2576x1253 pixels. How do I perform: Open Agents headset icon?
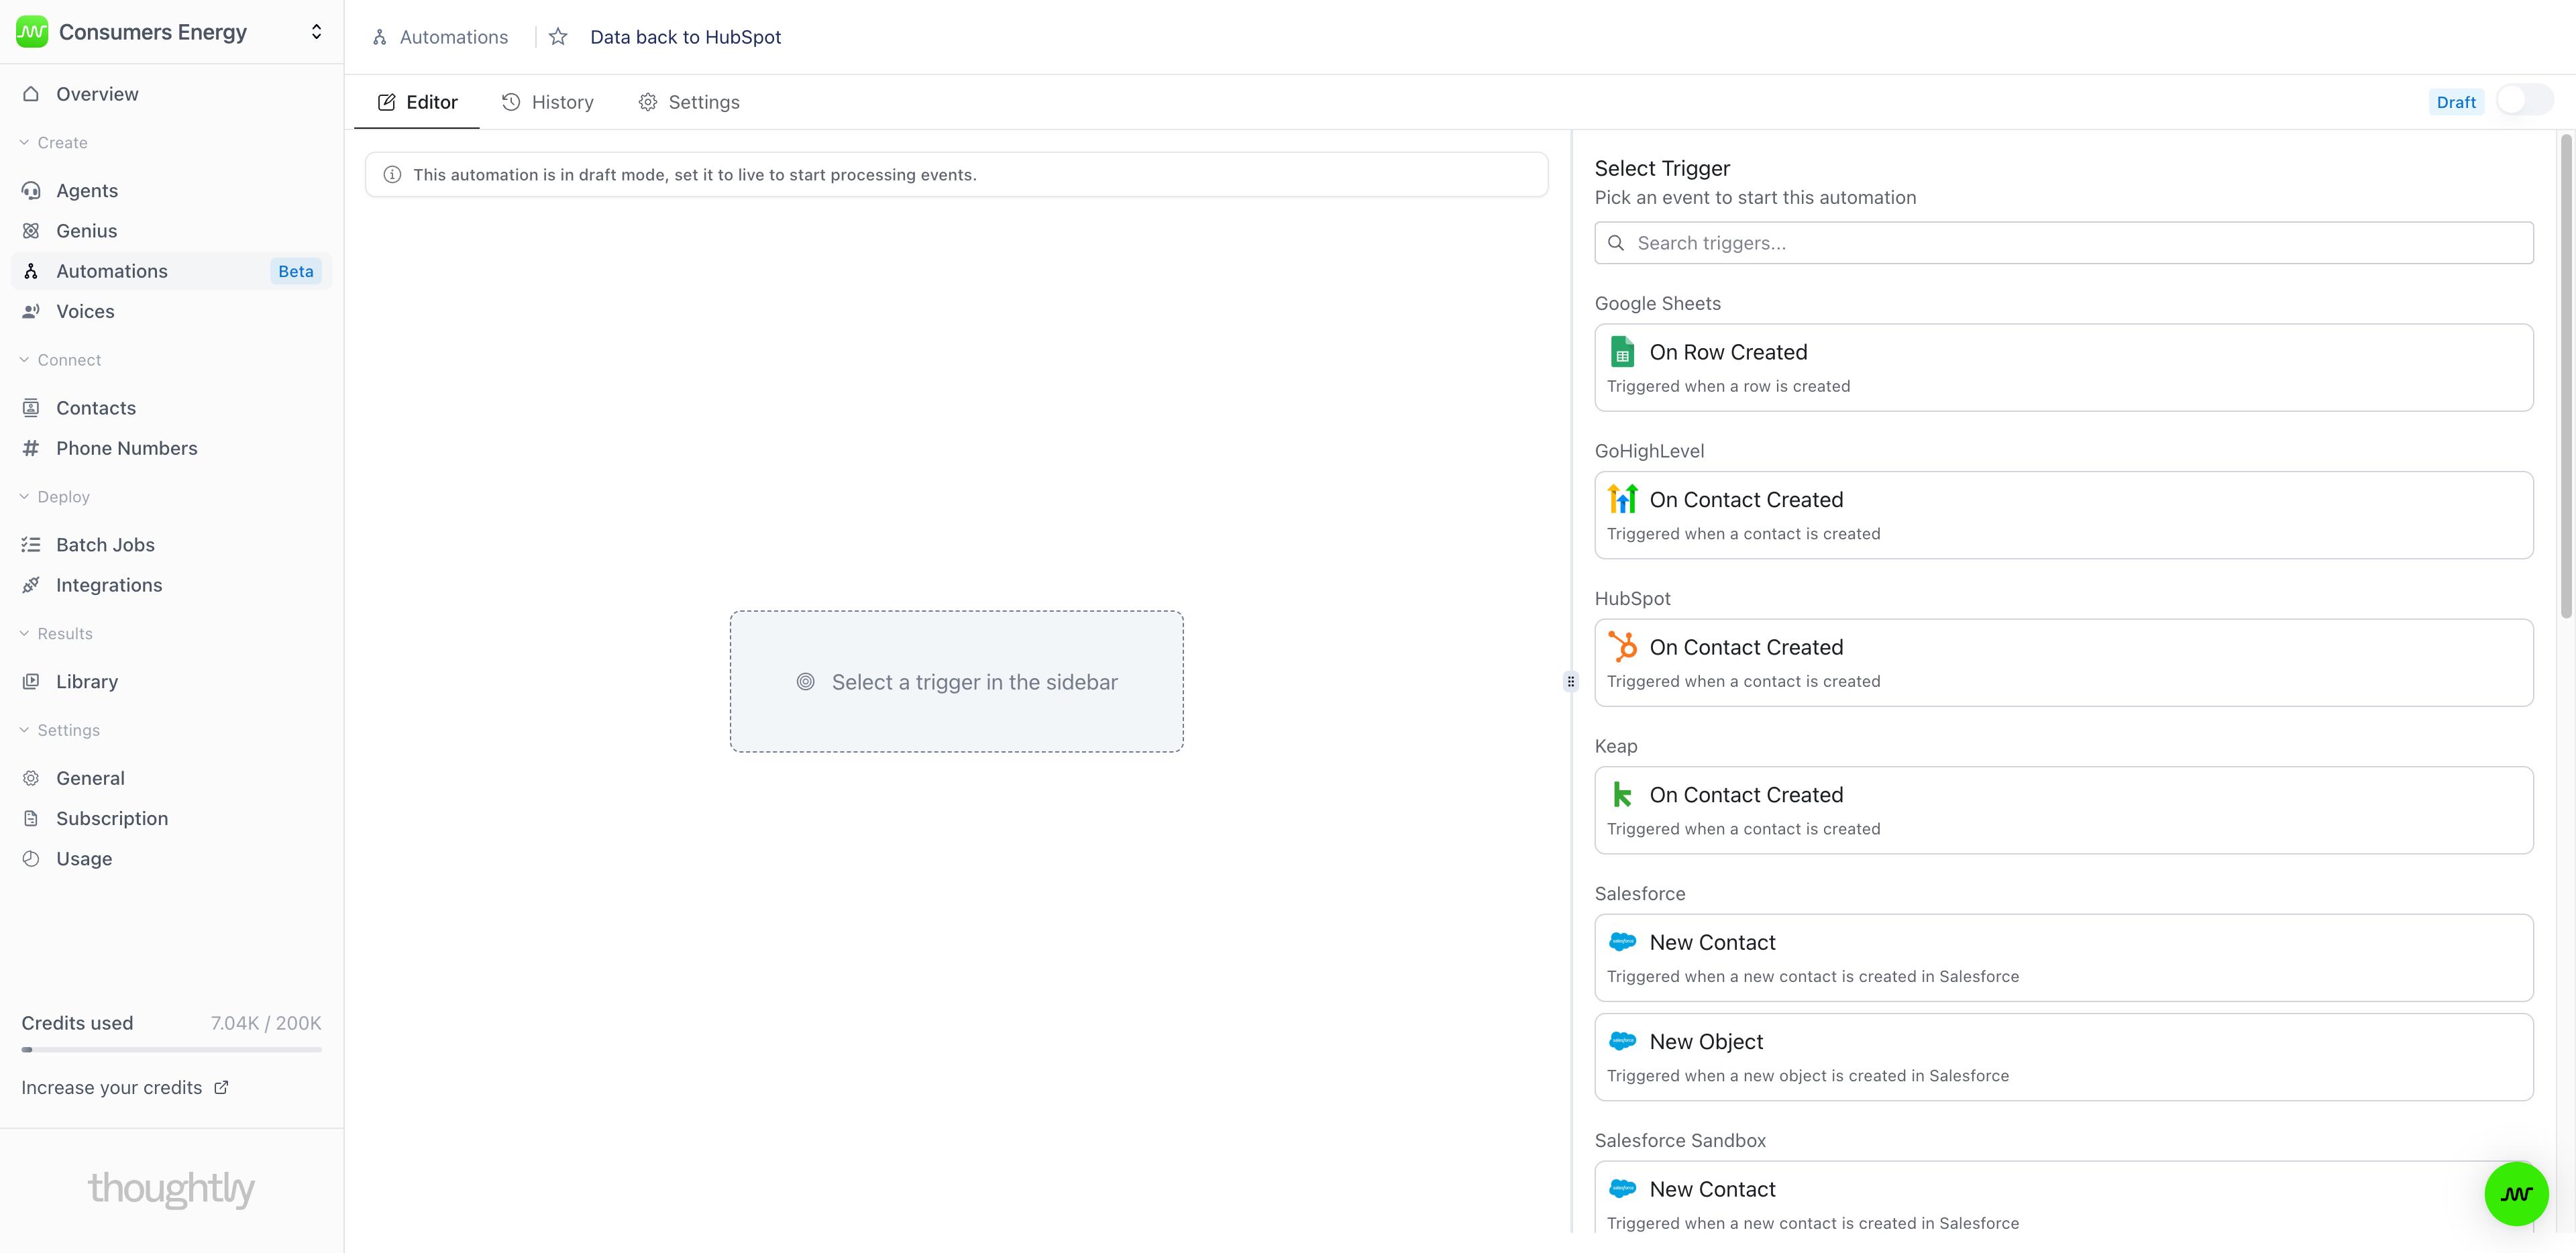coord(31,191)
